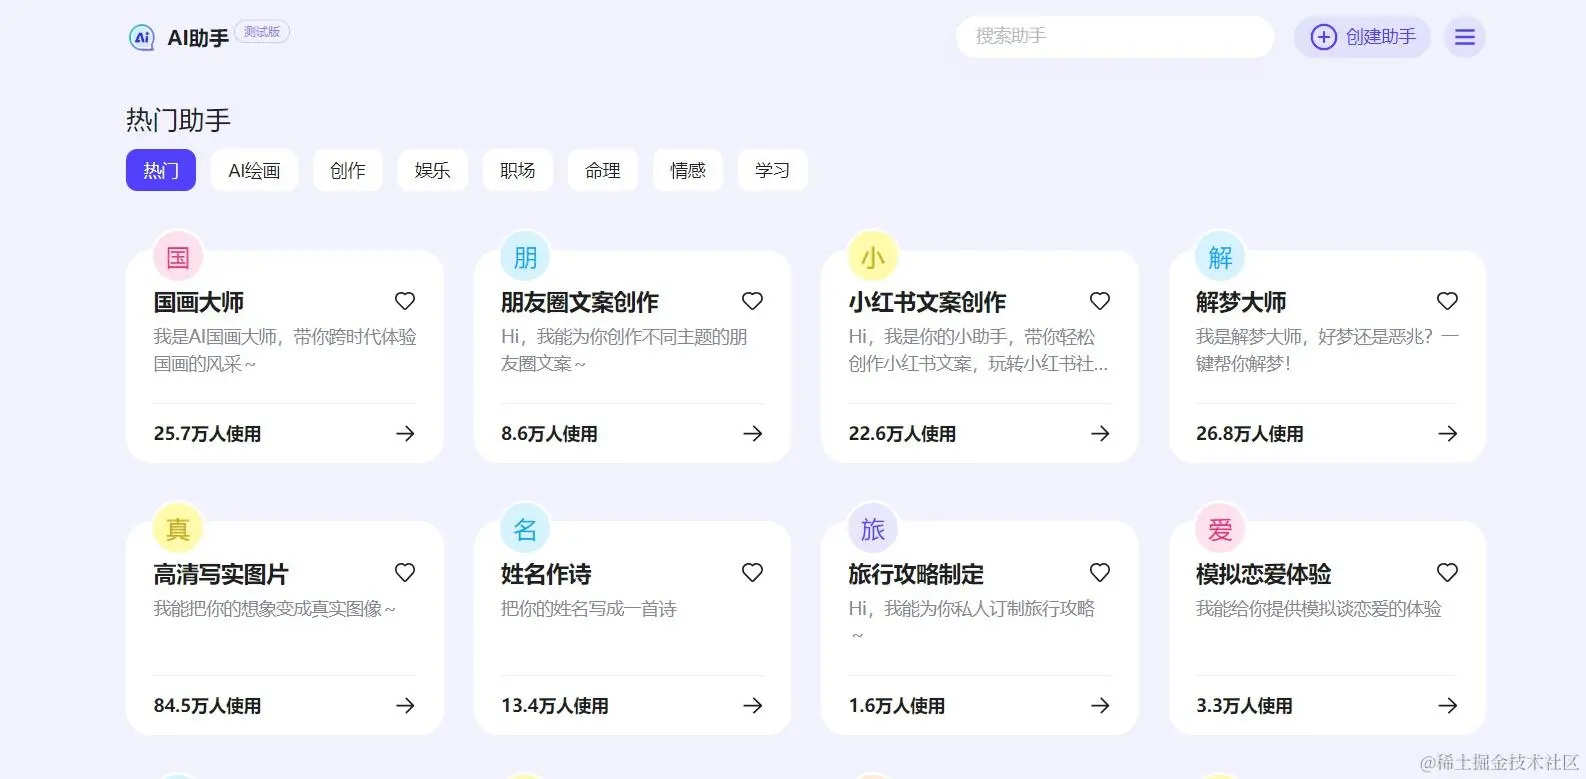Click the pink 爱 avatar icon

coord(1220,529)
